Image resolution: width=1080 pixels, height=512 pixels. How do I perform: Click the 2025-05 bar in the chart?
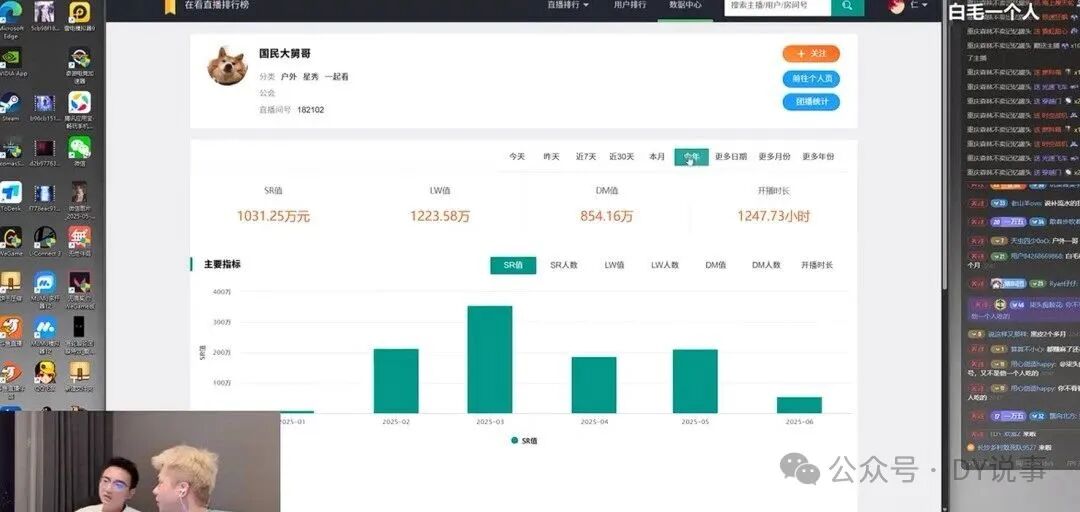pos(695,381)
